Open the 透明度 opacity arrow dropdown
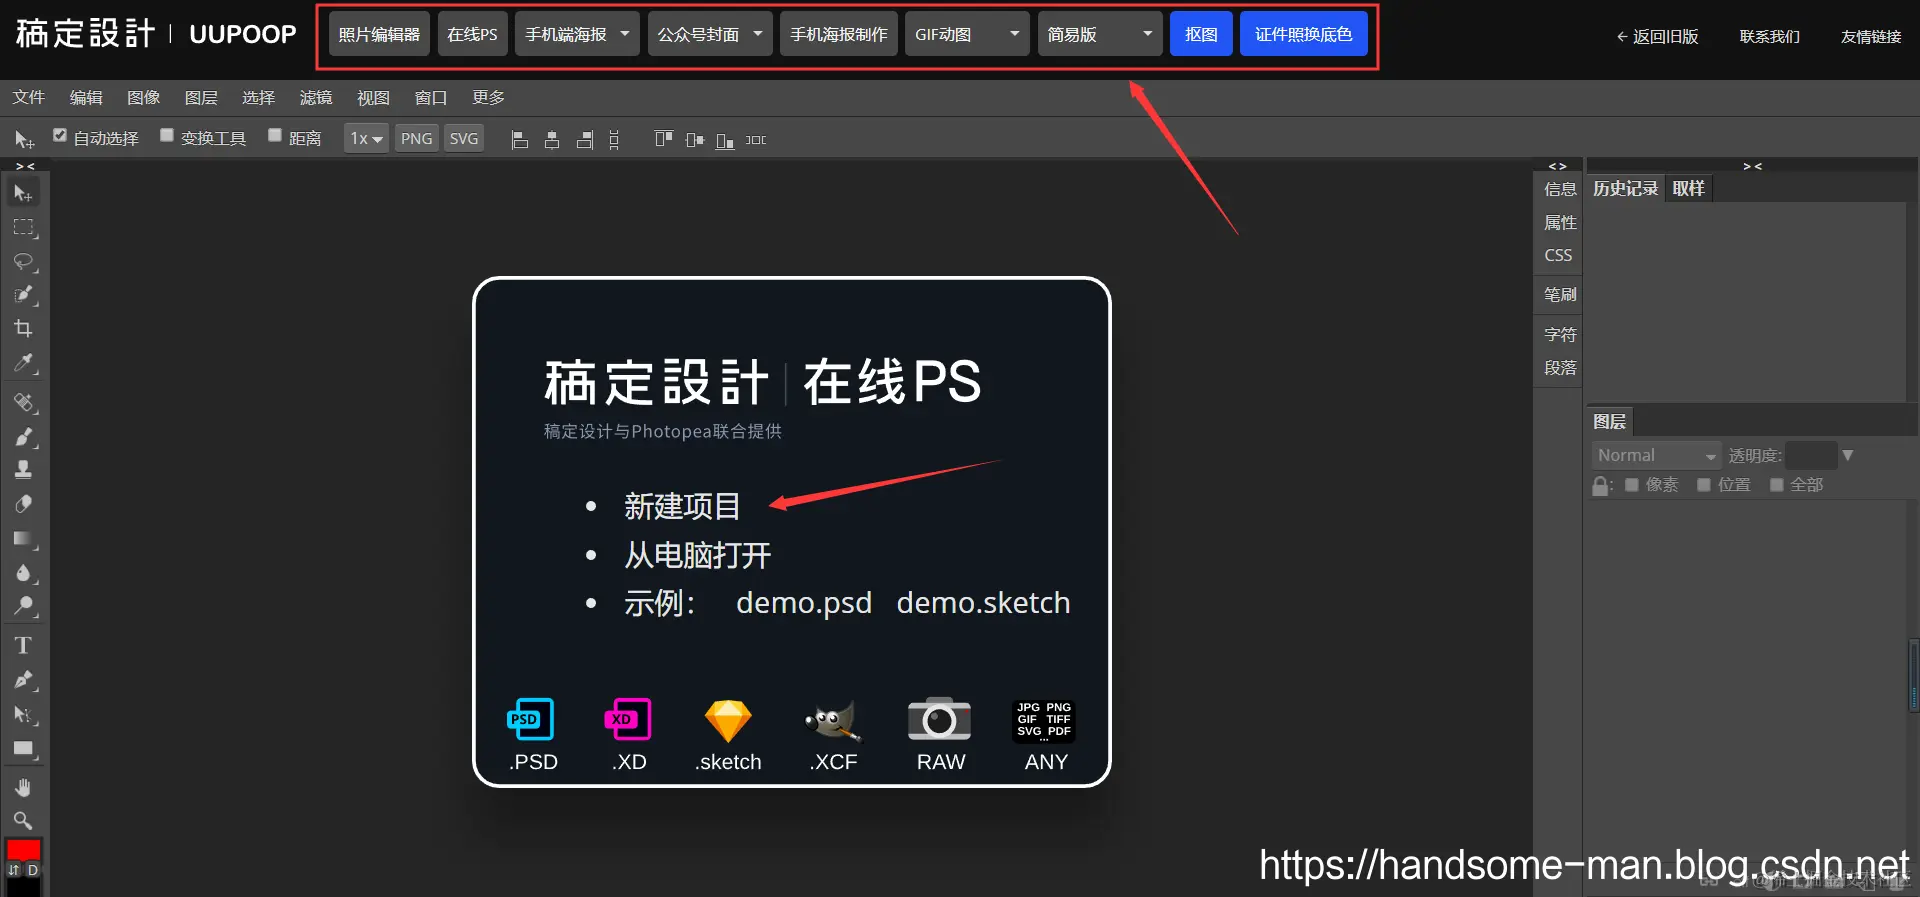This screenshot has height=897, width=1920. (1848, 455)
